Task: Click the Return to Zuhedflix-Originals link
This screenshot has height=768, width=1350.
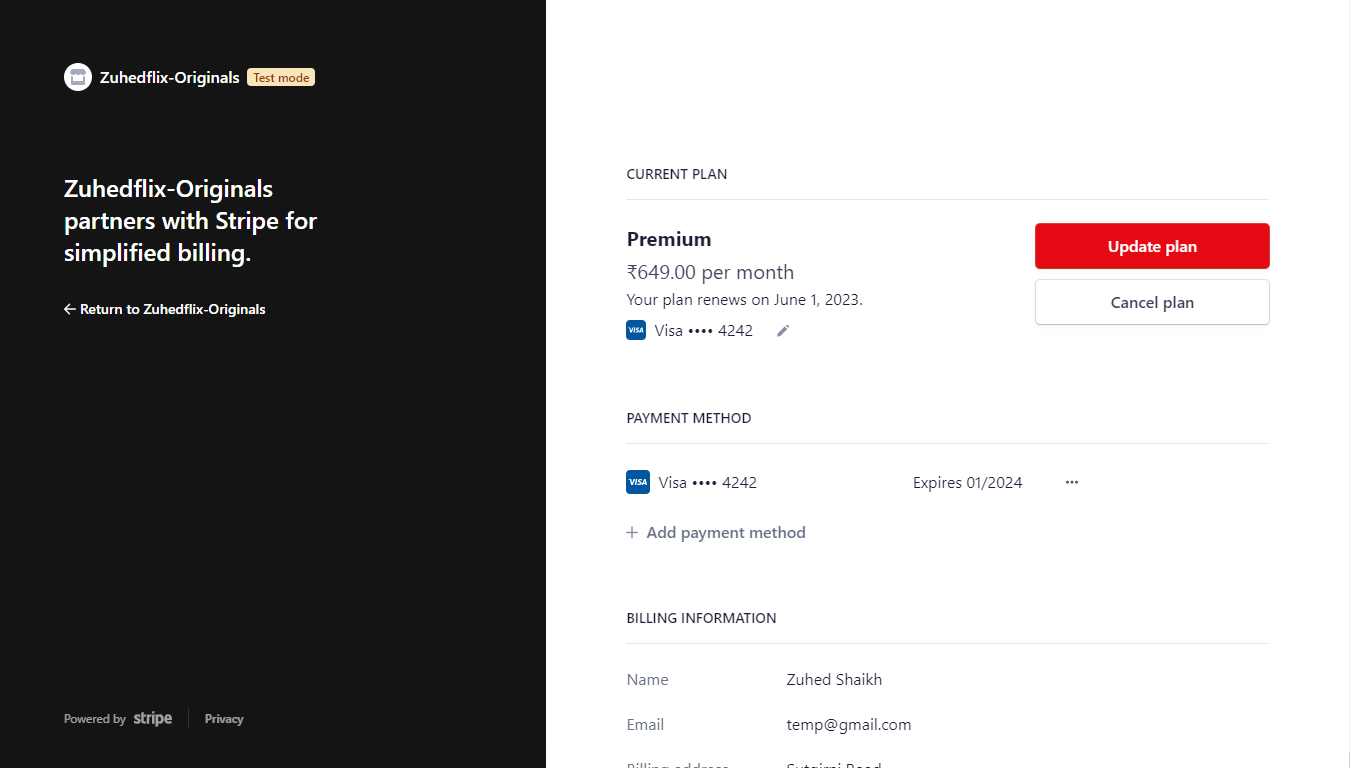Action: (165, 309)
